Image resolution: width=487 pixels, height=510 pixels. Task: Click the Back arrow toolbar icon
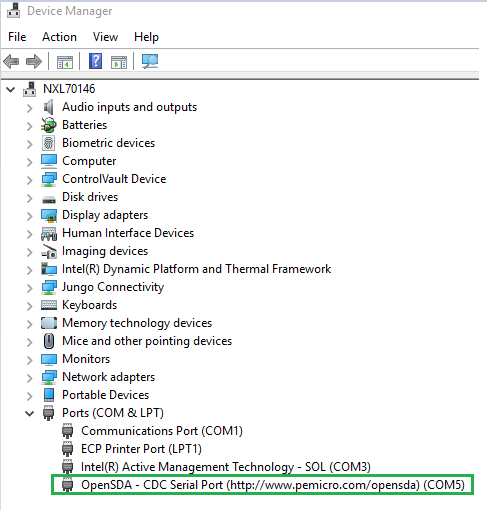(x=11, y=62)
